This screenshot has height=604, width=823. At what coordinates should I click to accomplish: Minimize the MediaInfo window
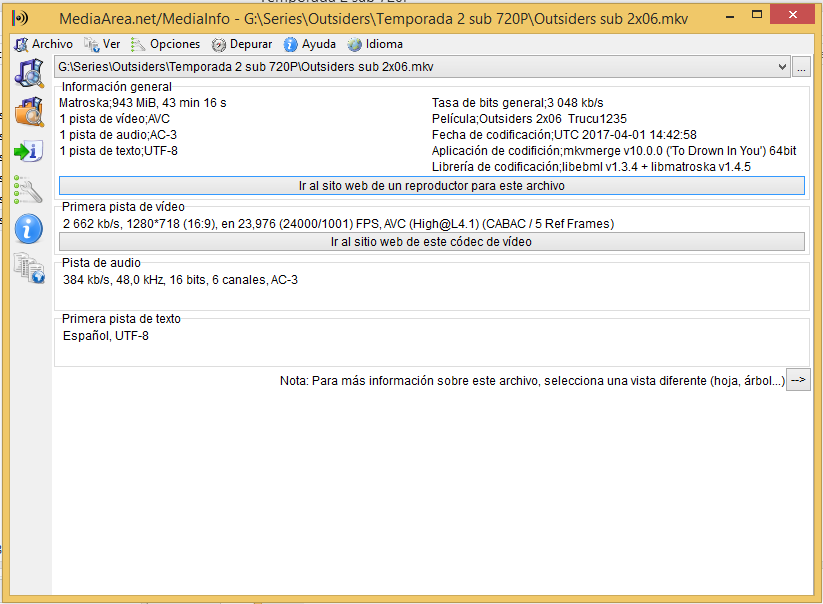pos(730,16)
